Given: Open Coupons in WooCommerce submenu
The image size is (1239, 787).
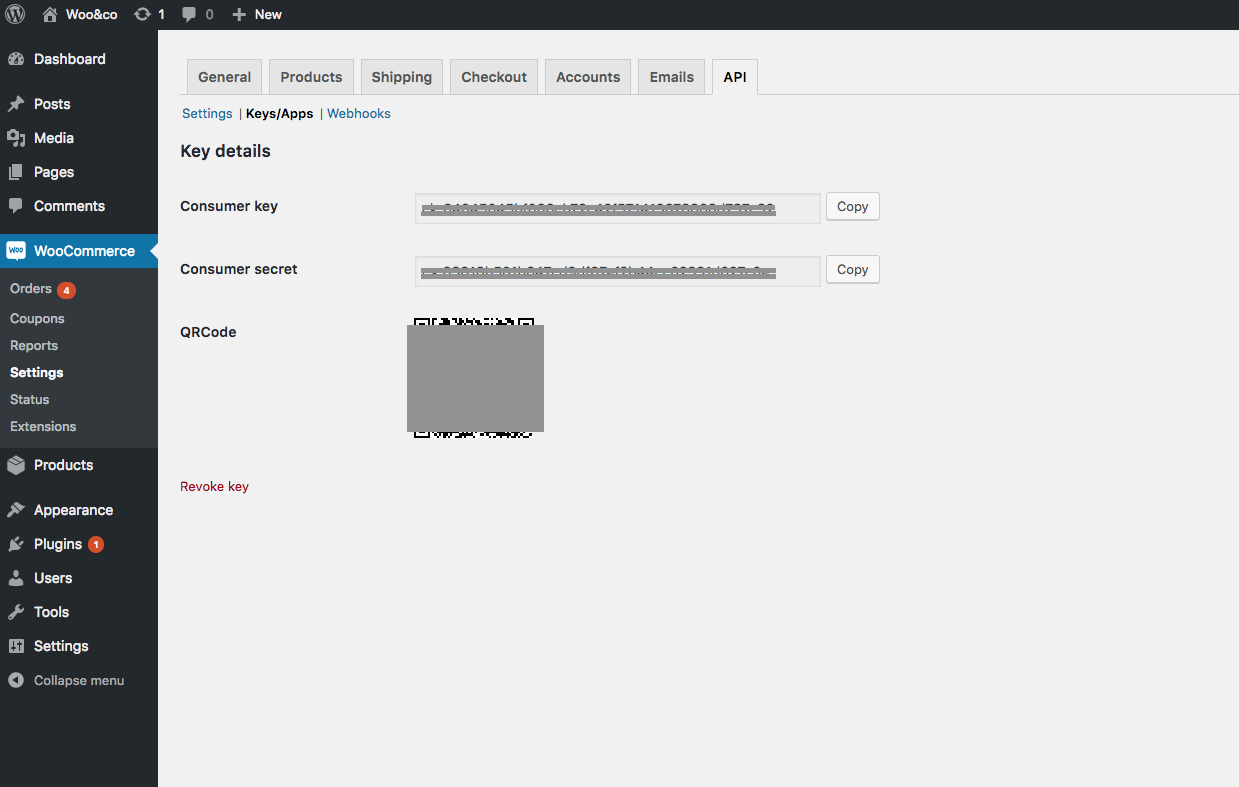Looking at the screenshot, I should pyautogui.click(x=37, y=319).
